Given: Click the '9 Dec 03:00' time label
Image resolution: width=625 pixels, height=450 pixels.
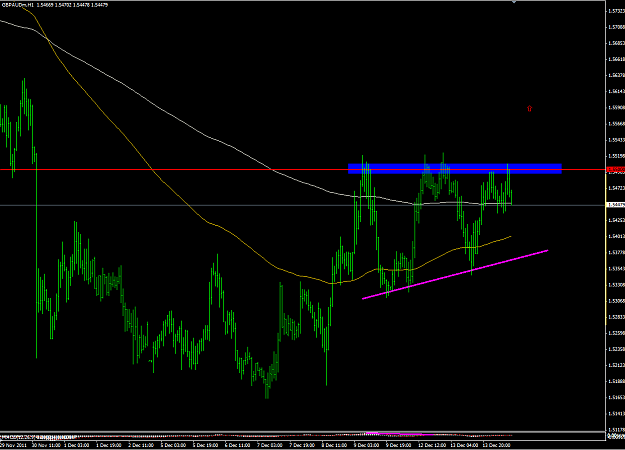Looking at the screenshot, I should [x=367, y=445].
